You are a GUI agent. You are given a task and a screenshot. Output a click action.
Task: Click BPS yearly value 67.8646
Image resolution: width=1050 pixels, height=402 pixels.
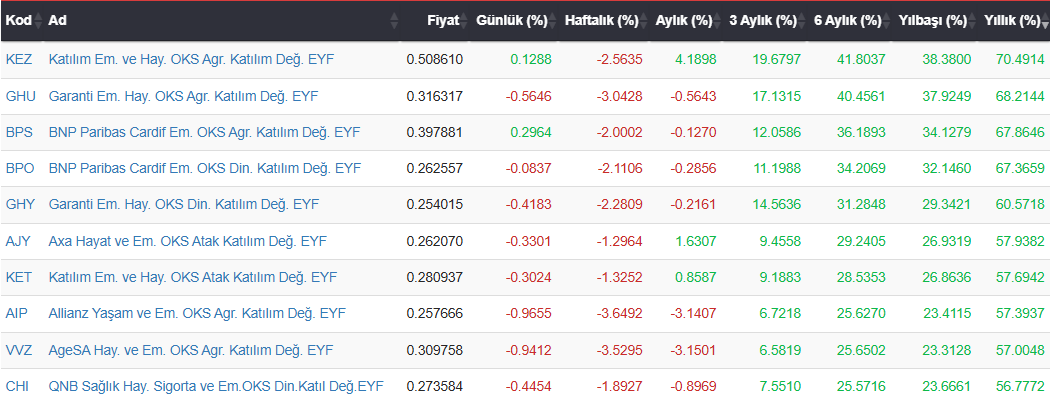pyautogui.click(x=1021, y=132)
